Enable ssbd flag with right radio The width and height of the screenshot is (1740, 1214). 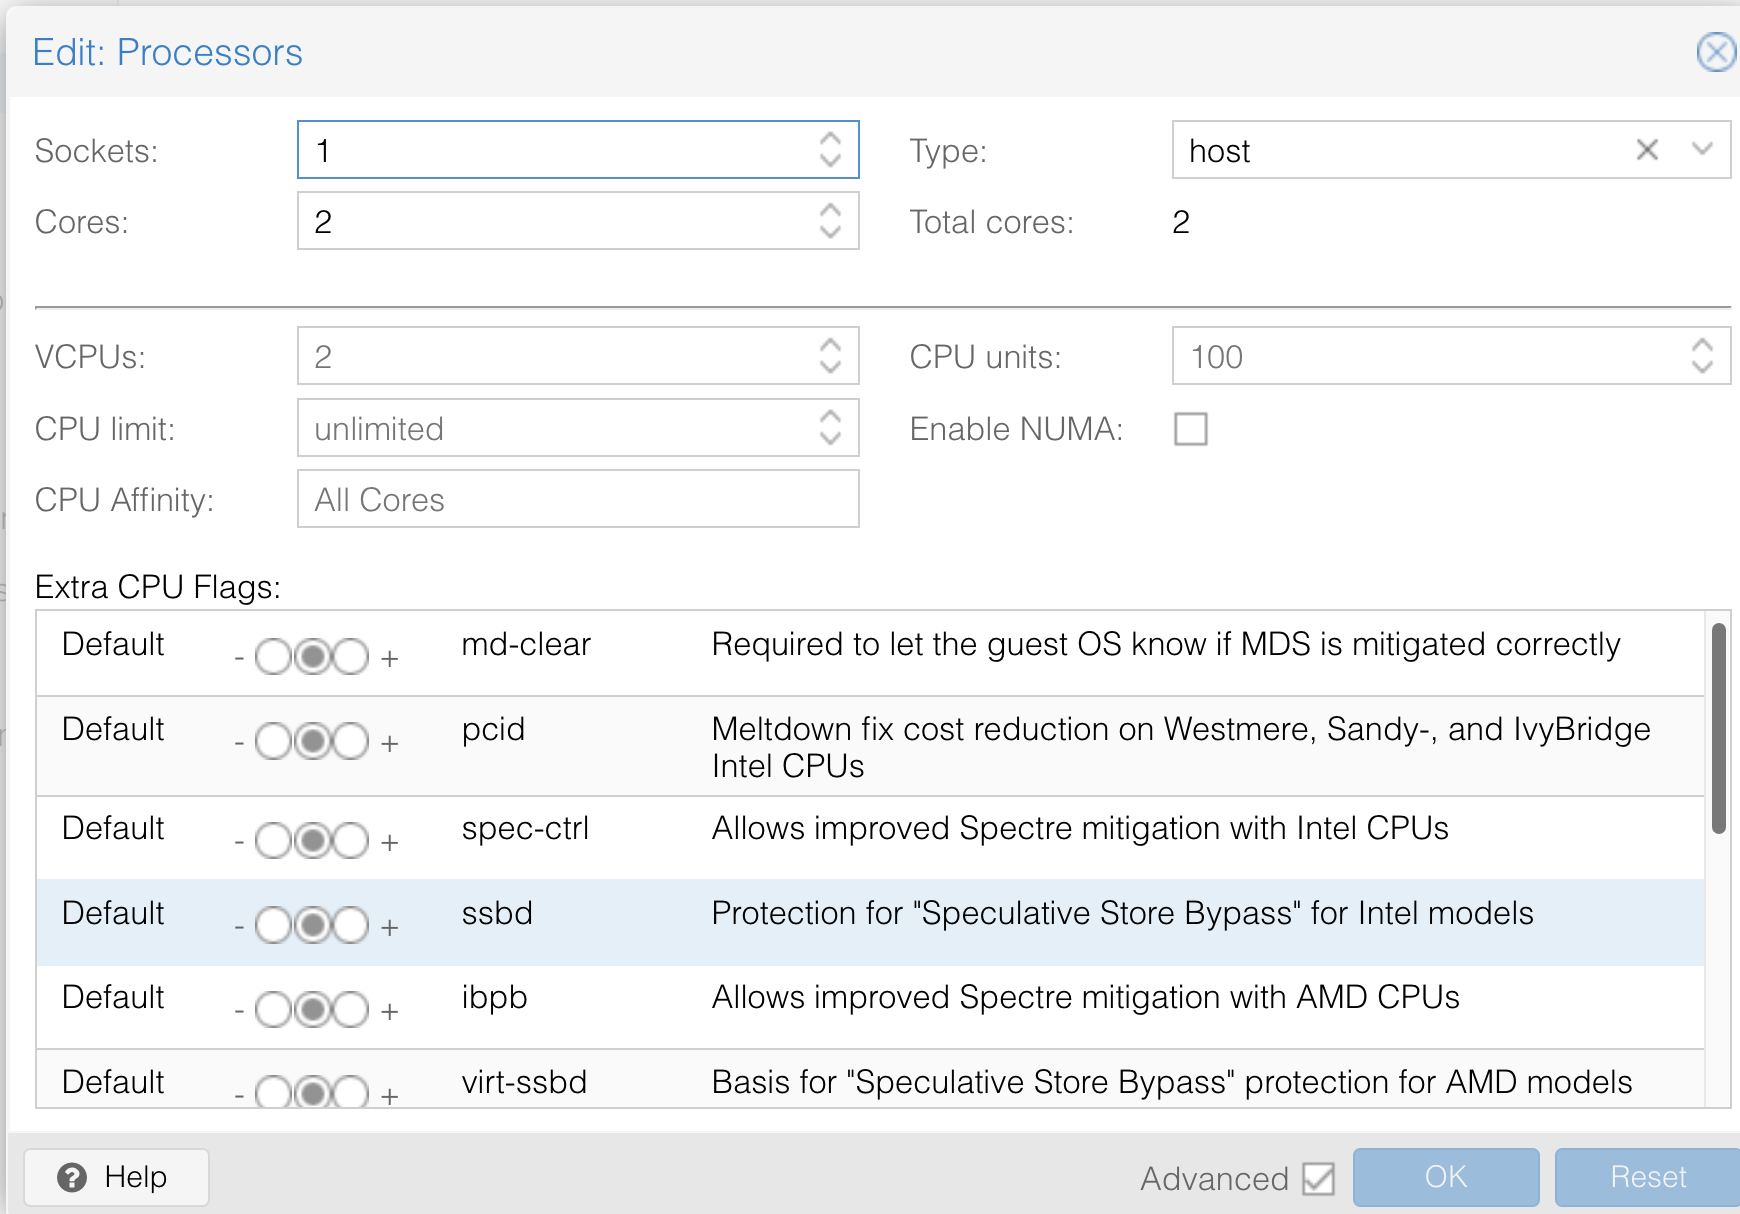click(351, 926)
